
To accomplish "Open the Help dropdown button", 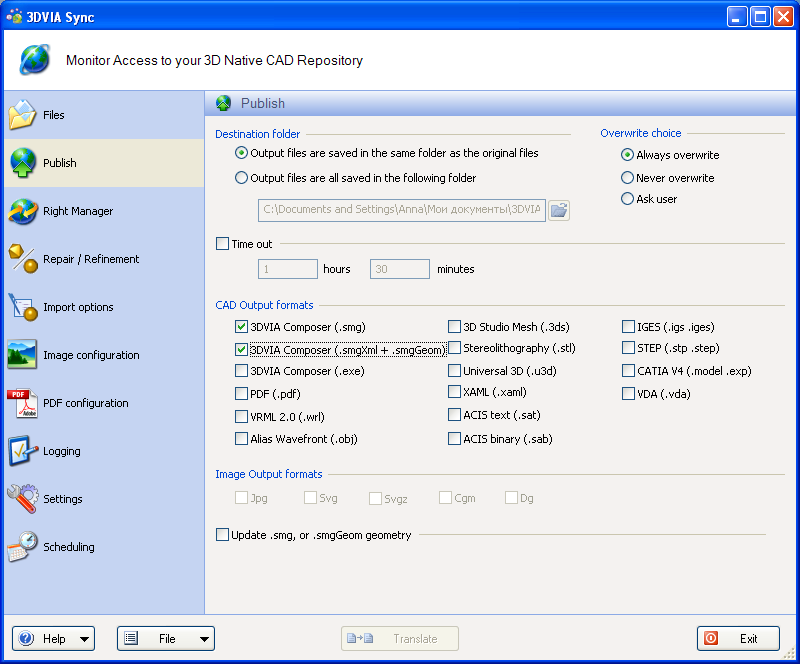I will point(54,638).
